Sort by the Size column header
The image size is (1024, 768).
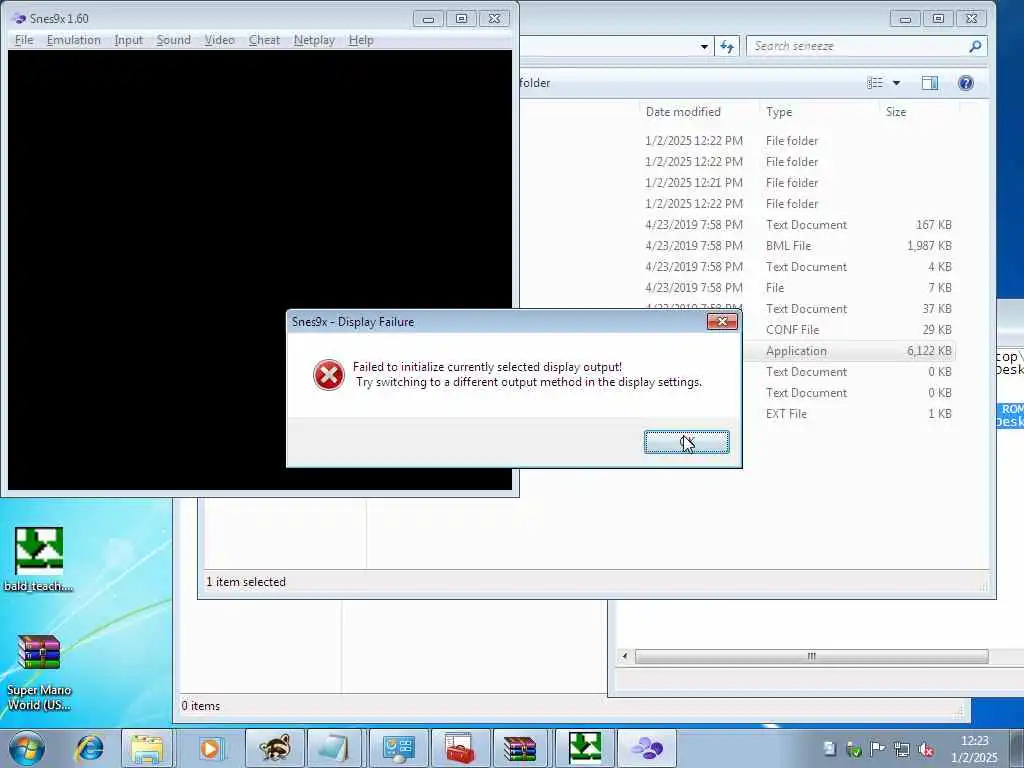[x=896, y=112]
